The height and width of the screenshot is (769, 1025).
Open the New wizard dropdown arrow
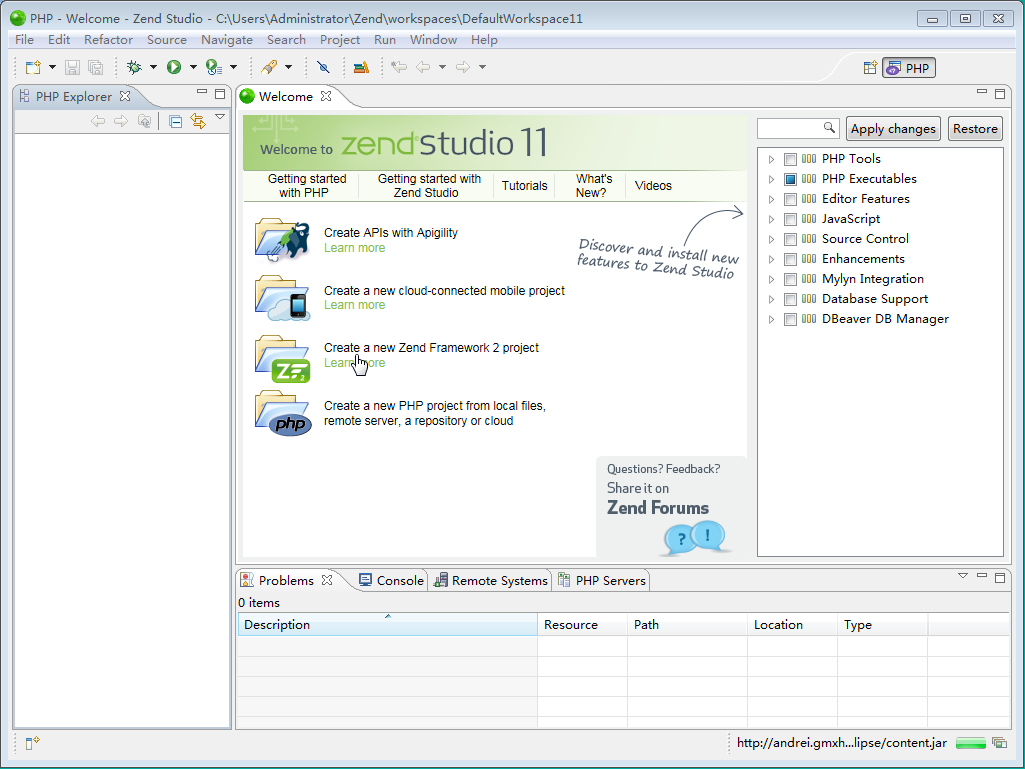[52, 67]
